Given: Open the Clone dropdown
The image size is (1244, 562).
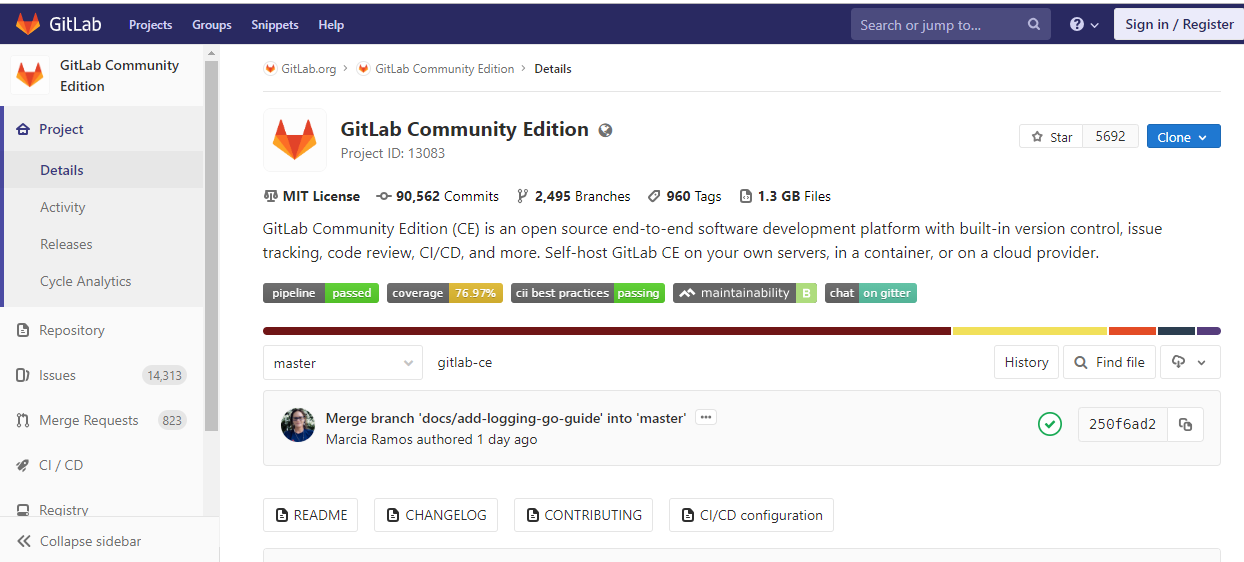Looking at the screenshot, I should click(1183, 137).
